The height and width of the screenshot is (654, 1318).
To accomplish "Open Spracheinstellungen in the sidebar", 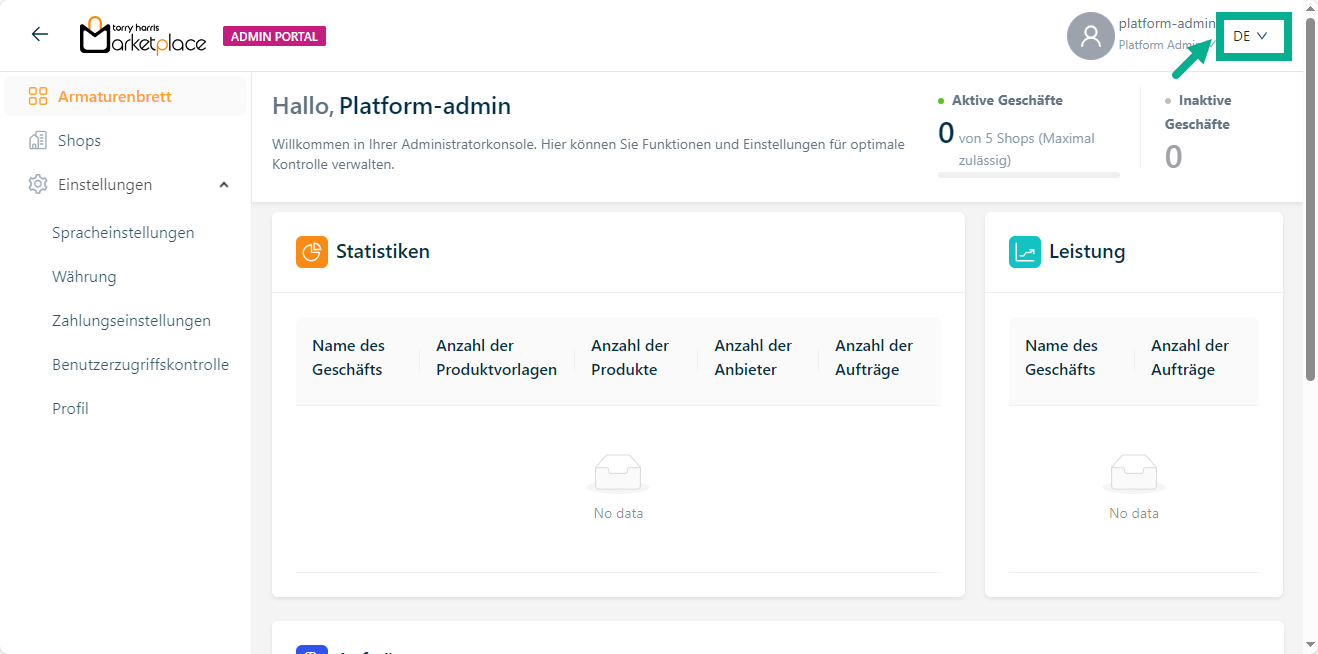I will click(123, 233).
